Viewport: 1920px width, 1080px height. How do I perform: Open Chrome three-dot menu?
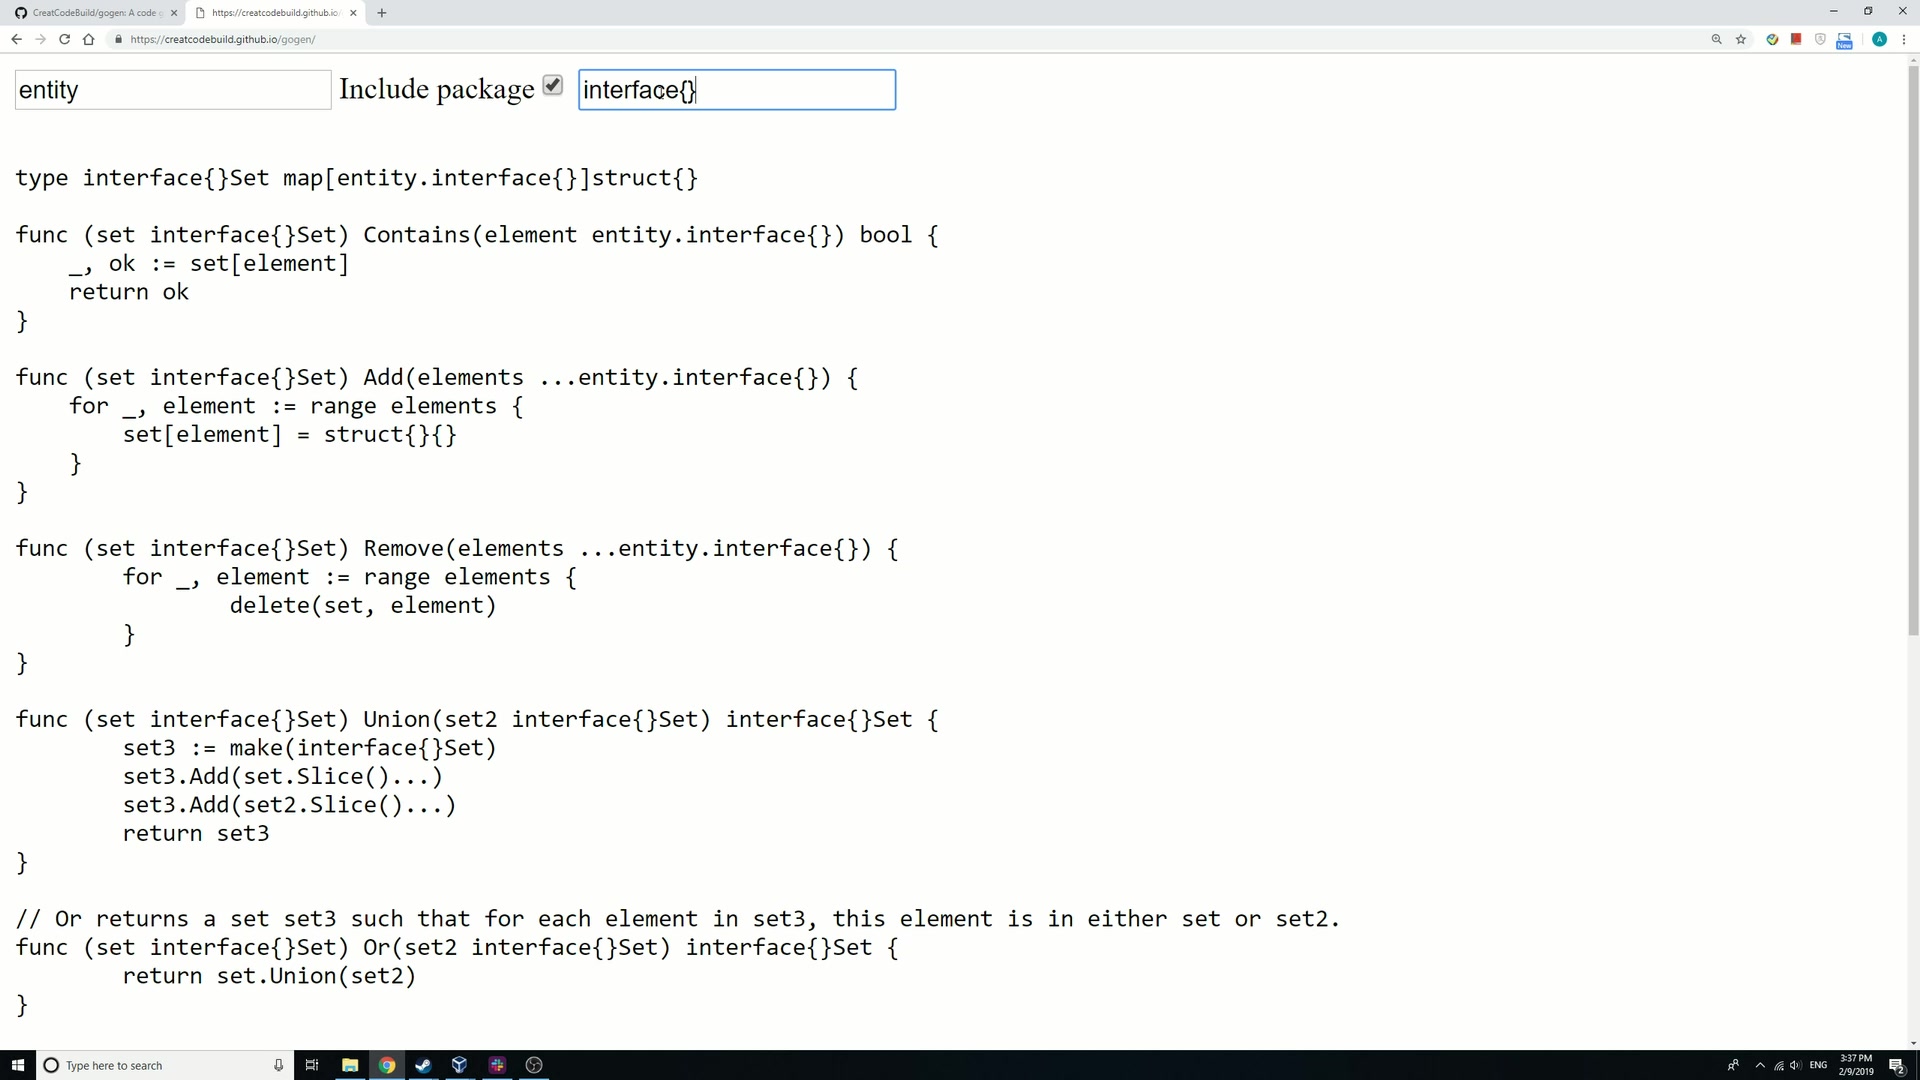click(x=1904, y=39)
